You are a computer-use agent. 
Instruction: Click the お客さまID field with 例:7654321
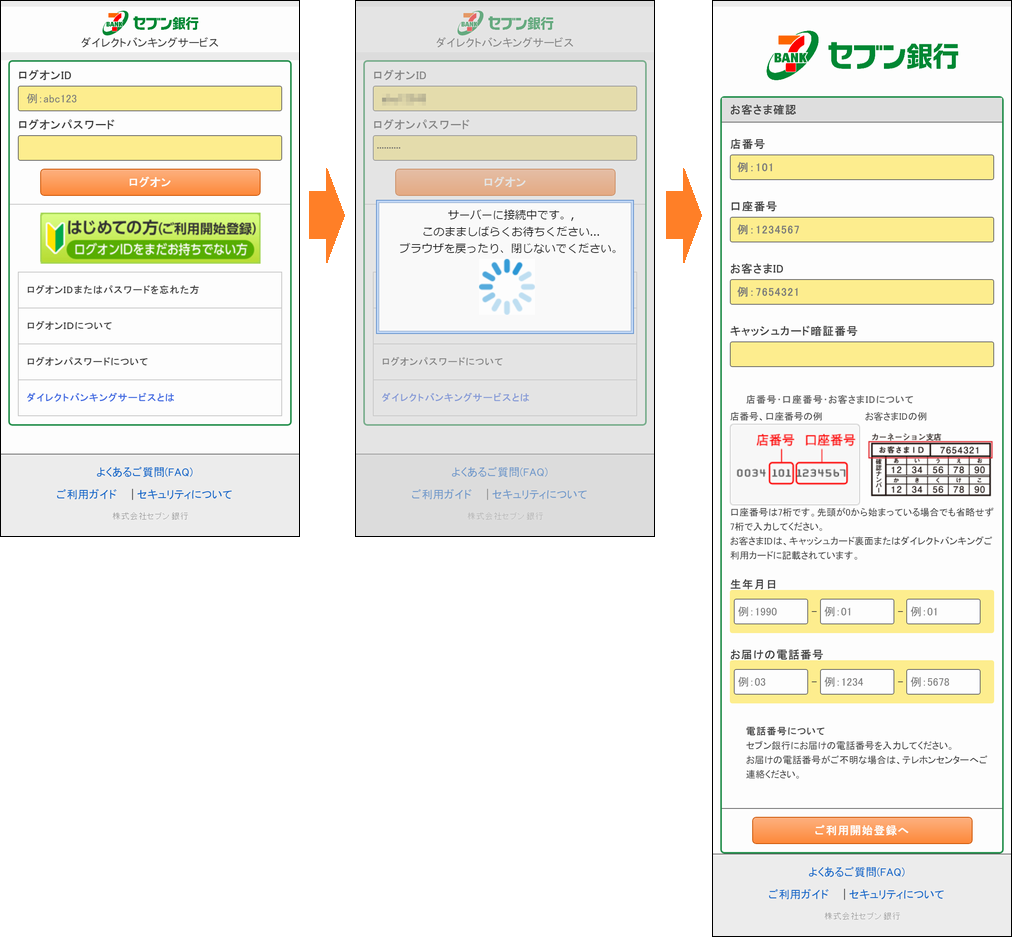(862, 292)
